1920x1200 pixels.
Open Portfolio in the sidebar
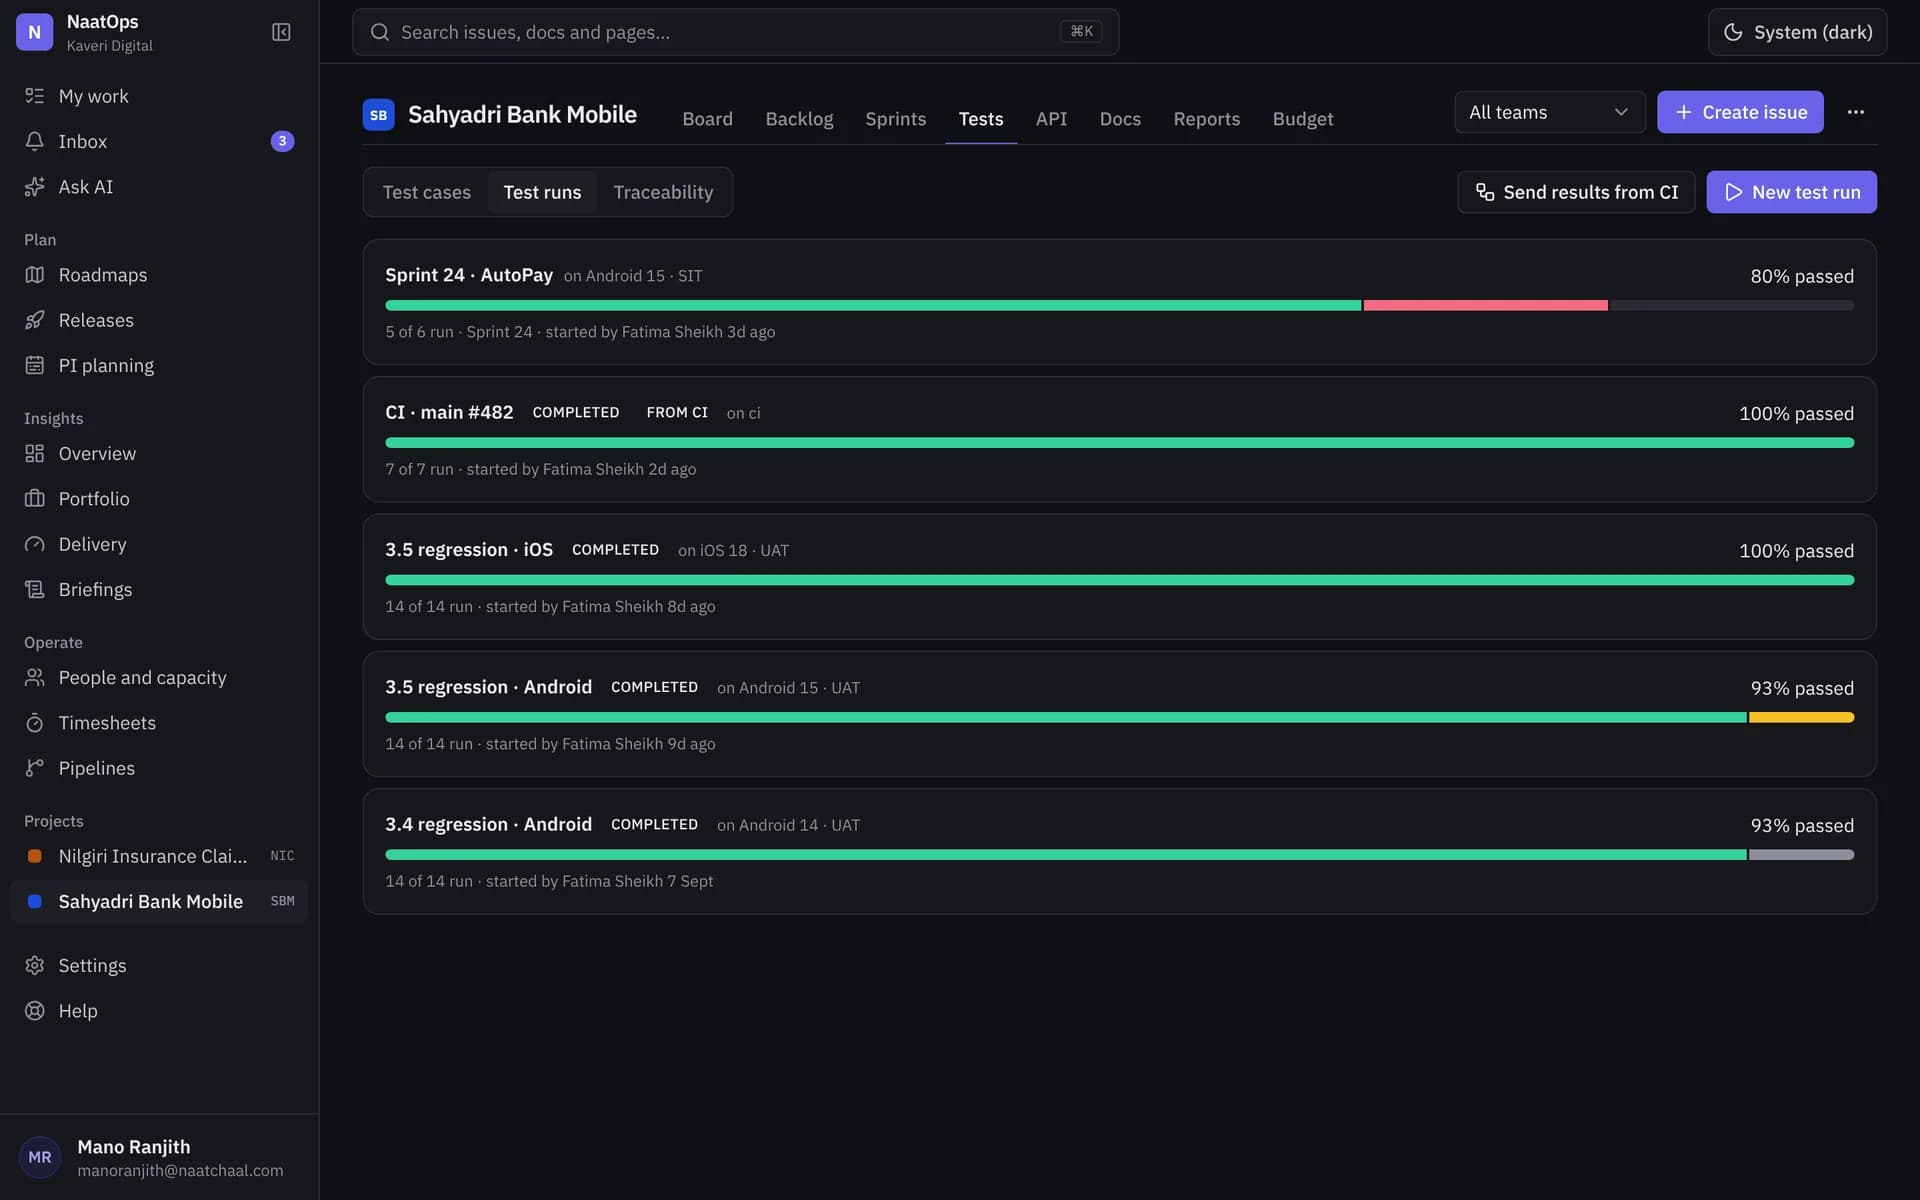pos(159,498)
